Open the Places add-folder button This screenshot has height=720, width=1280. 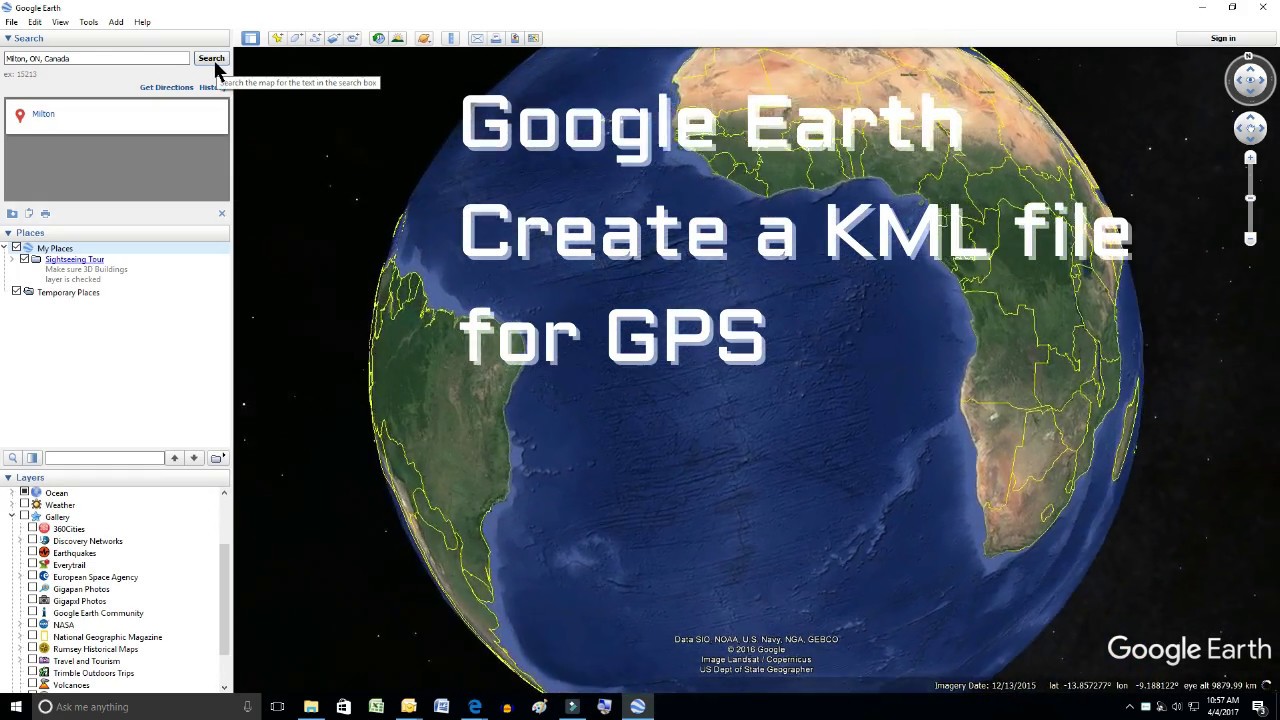point(217,458)
